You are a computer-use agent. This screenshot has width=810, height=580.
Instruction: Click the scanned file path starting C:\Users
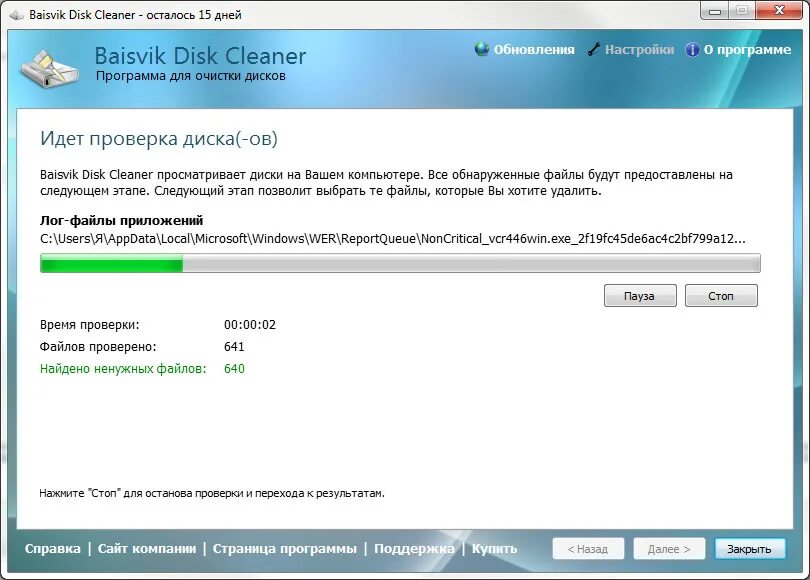click(393, 239)
